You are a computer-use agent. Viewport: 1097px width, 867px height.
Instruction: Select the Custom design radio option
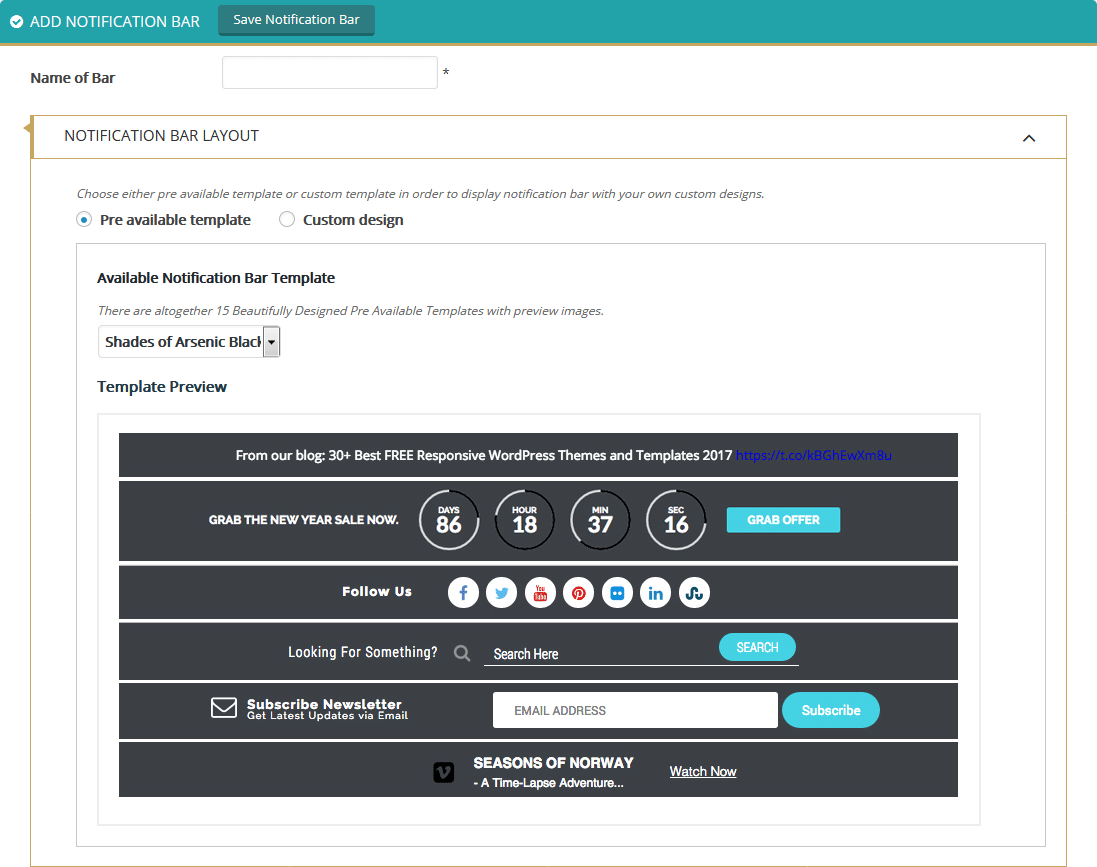click(287, 220)
